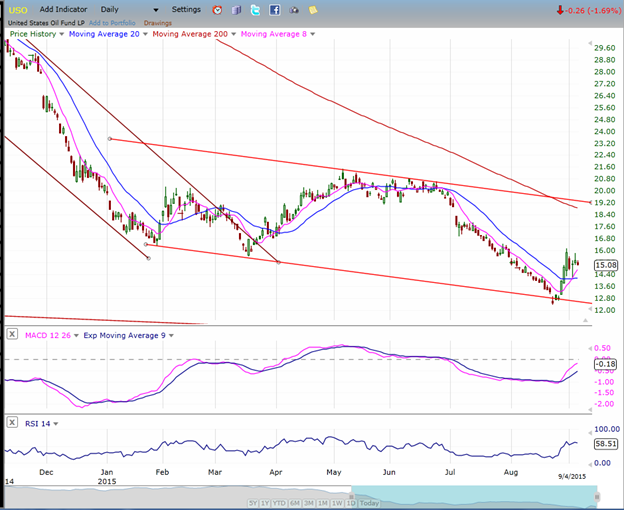Screen dimensions: 624x510
Task: Open the Add Indicator menu
Action: (61, 9)
